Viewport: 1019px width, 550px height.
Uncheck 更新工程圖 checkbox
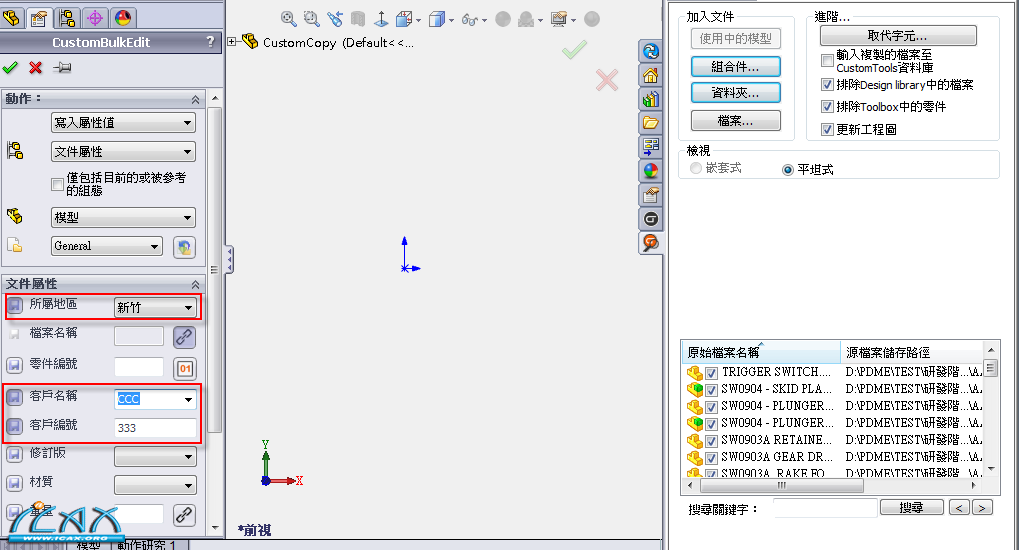[x=827, y=129]
